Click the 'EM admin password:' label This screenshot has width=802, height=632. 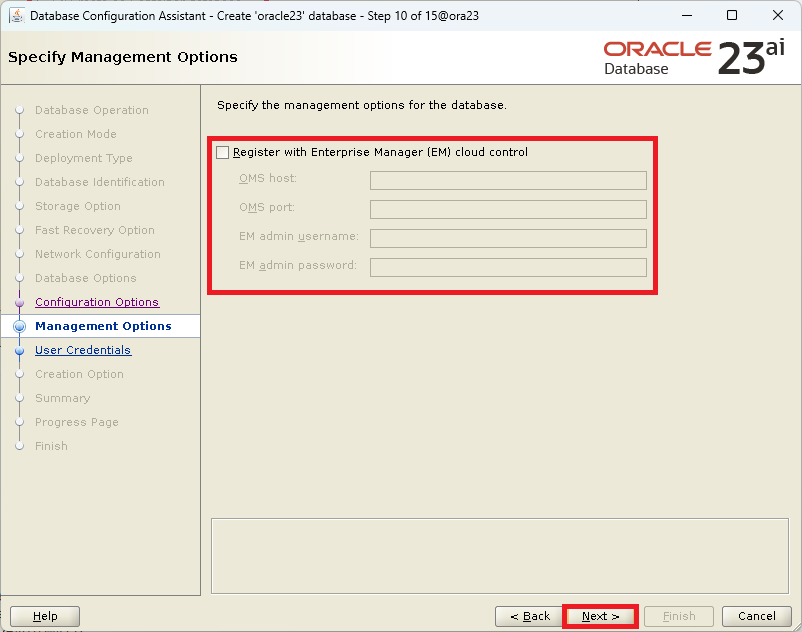(x=298, y=265)
